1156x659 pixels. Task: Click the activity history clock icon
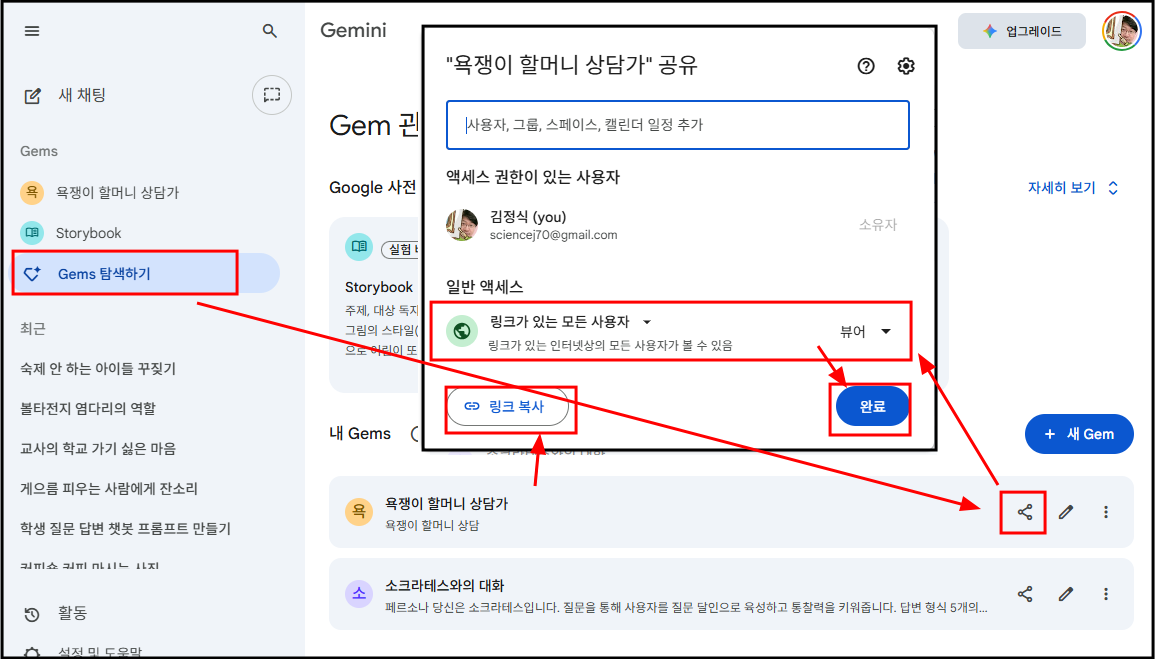(32, 614)
